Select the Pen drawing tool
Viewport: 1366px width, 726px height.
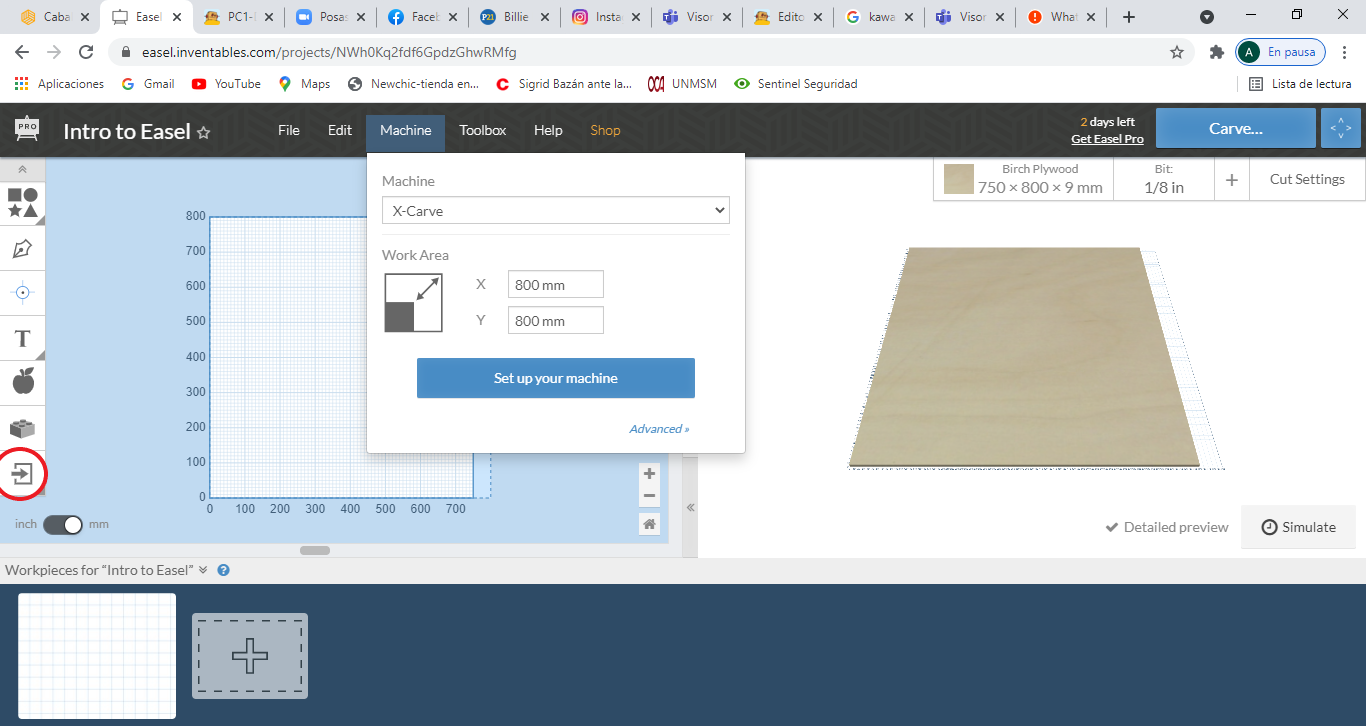23,248
